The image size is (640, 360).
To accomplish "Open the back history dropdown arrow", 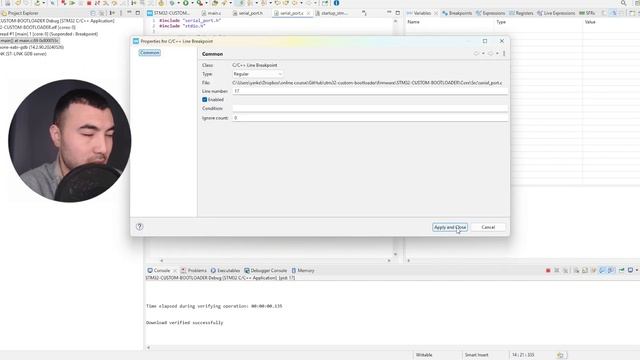I will coord(483,53).
